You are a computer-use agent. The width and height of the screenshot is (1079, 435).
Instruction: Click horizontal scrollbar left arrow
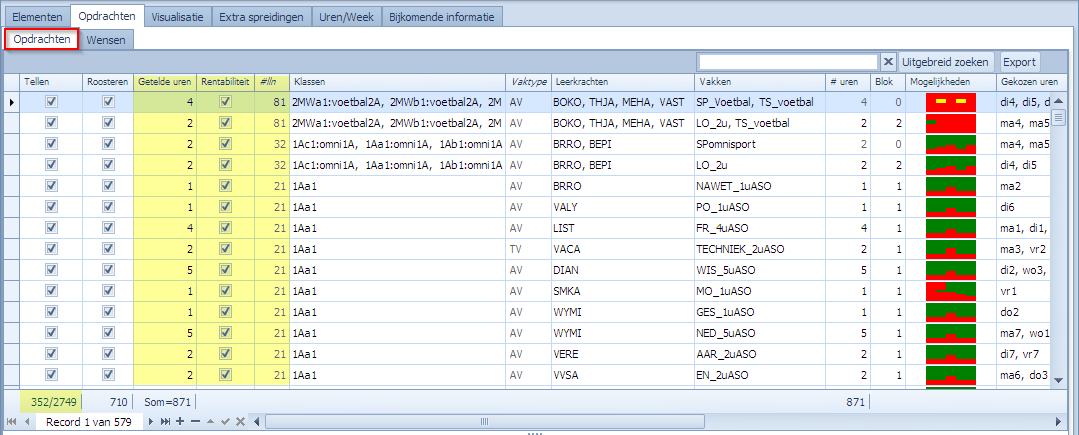(257, 421)
